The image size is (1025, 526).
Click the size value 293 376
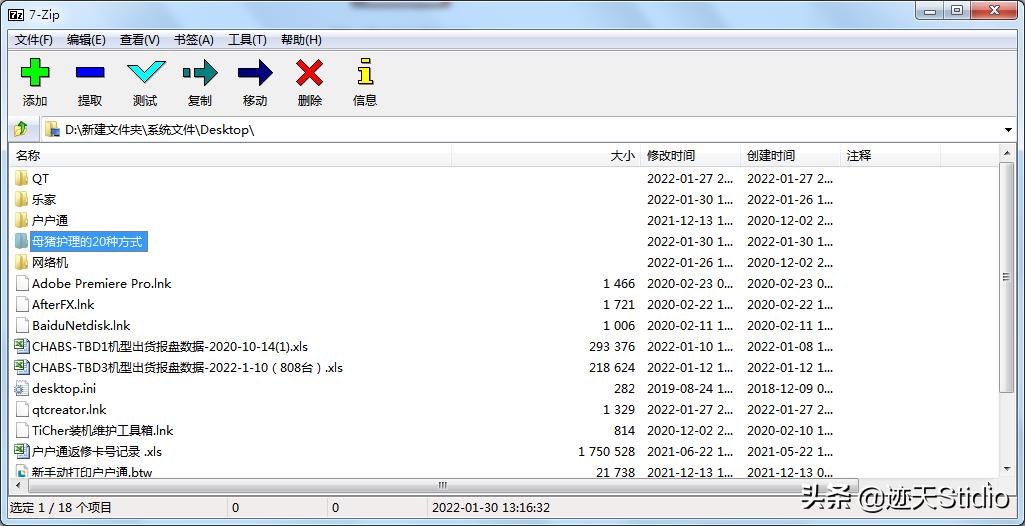(x=611, y=346)
